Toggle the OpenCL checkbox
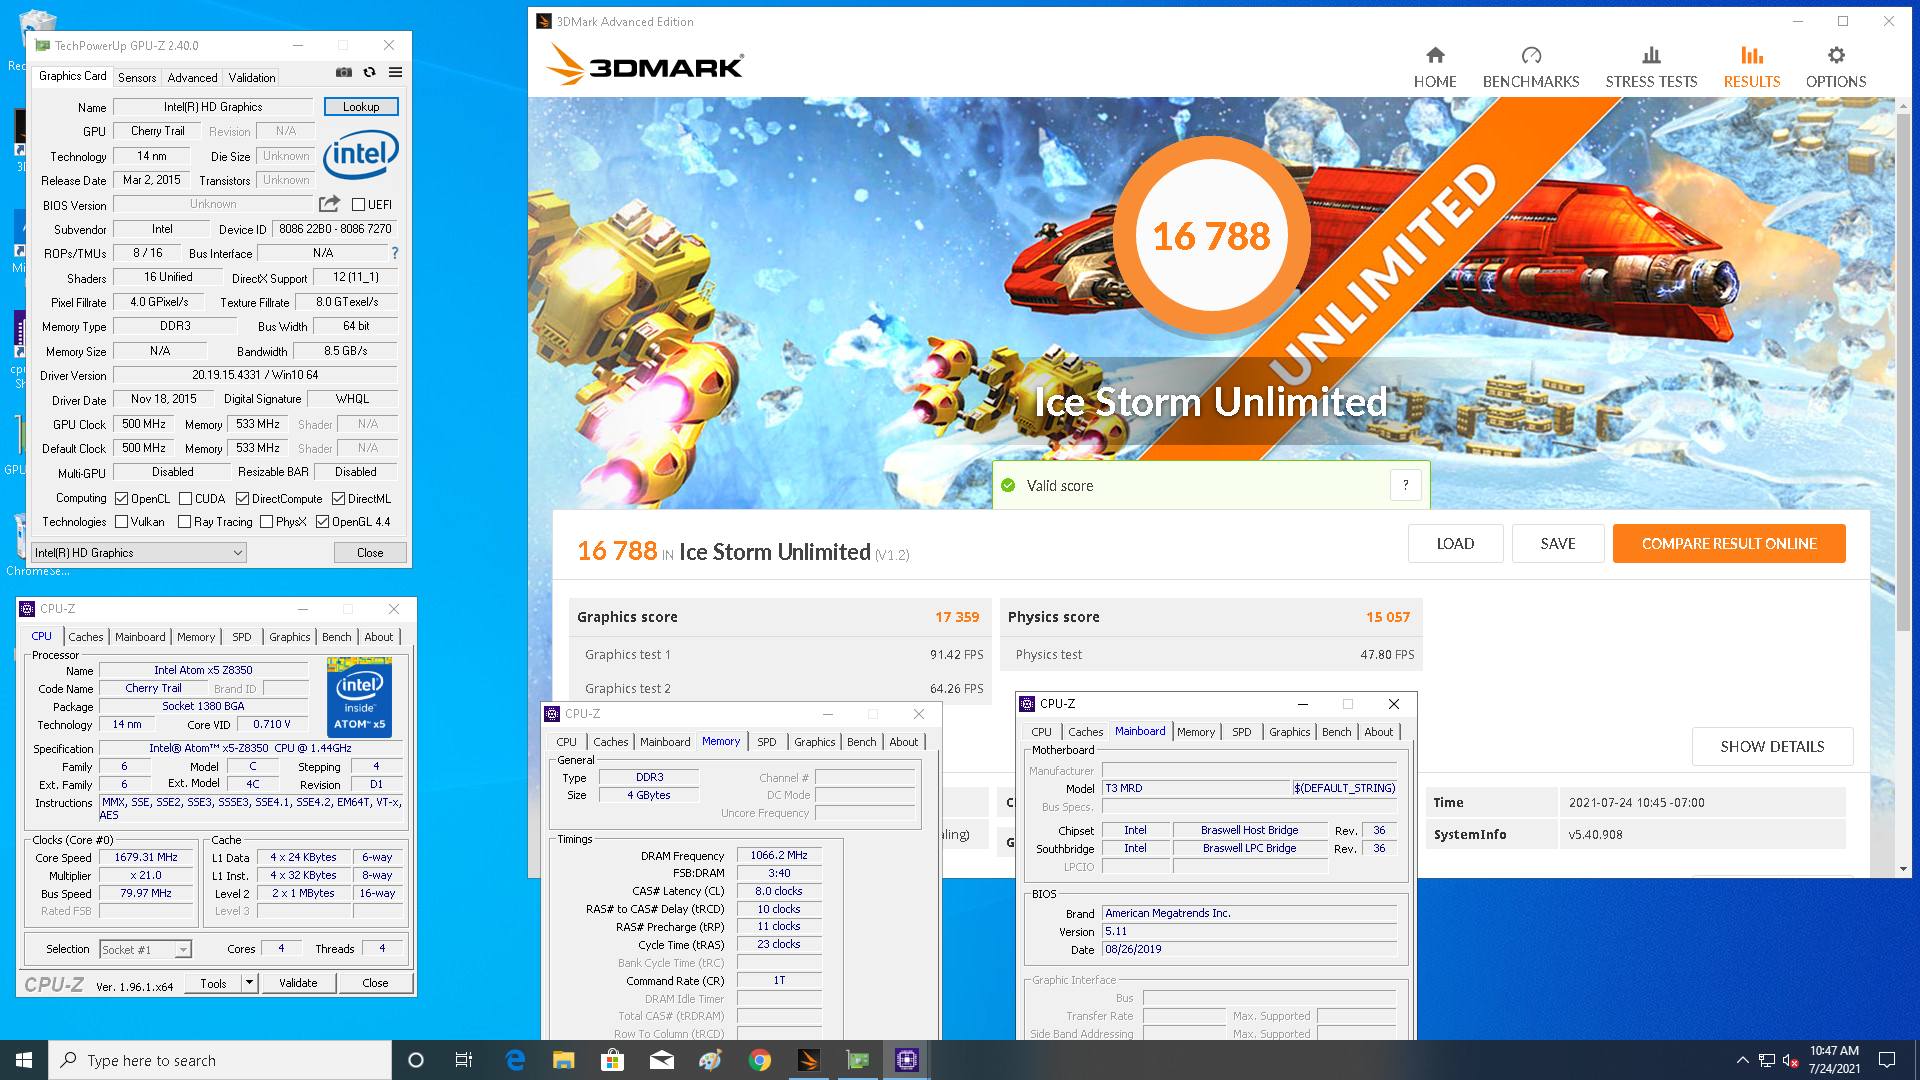Image resolution: width=1920 pixels, height=1080 pixels. tap(121, 499)
